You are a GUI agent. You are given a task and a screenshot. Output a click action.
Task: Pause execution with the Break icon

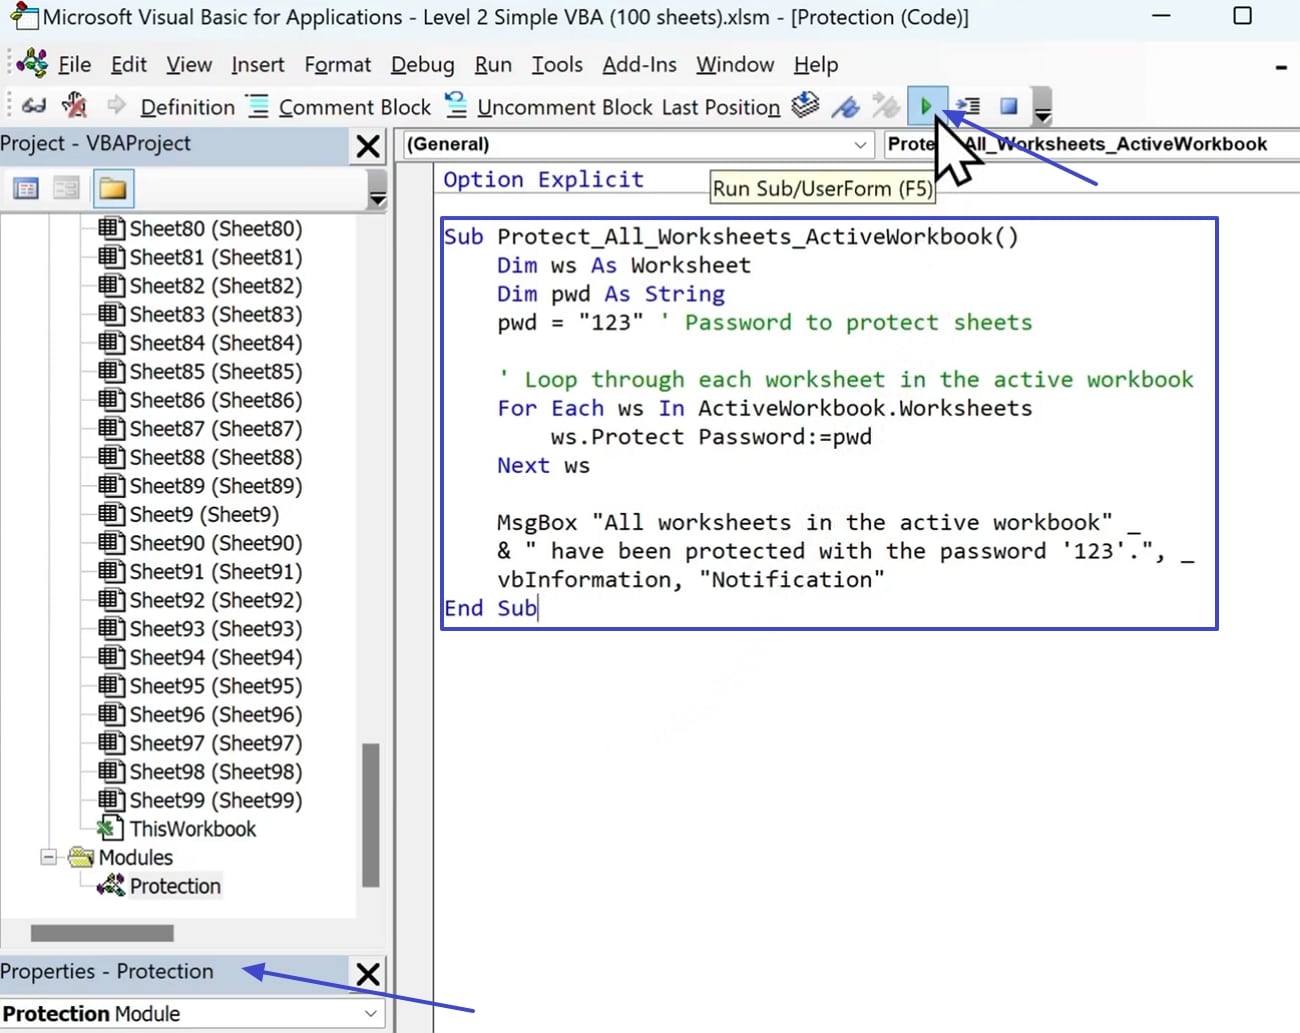967,106
